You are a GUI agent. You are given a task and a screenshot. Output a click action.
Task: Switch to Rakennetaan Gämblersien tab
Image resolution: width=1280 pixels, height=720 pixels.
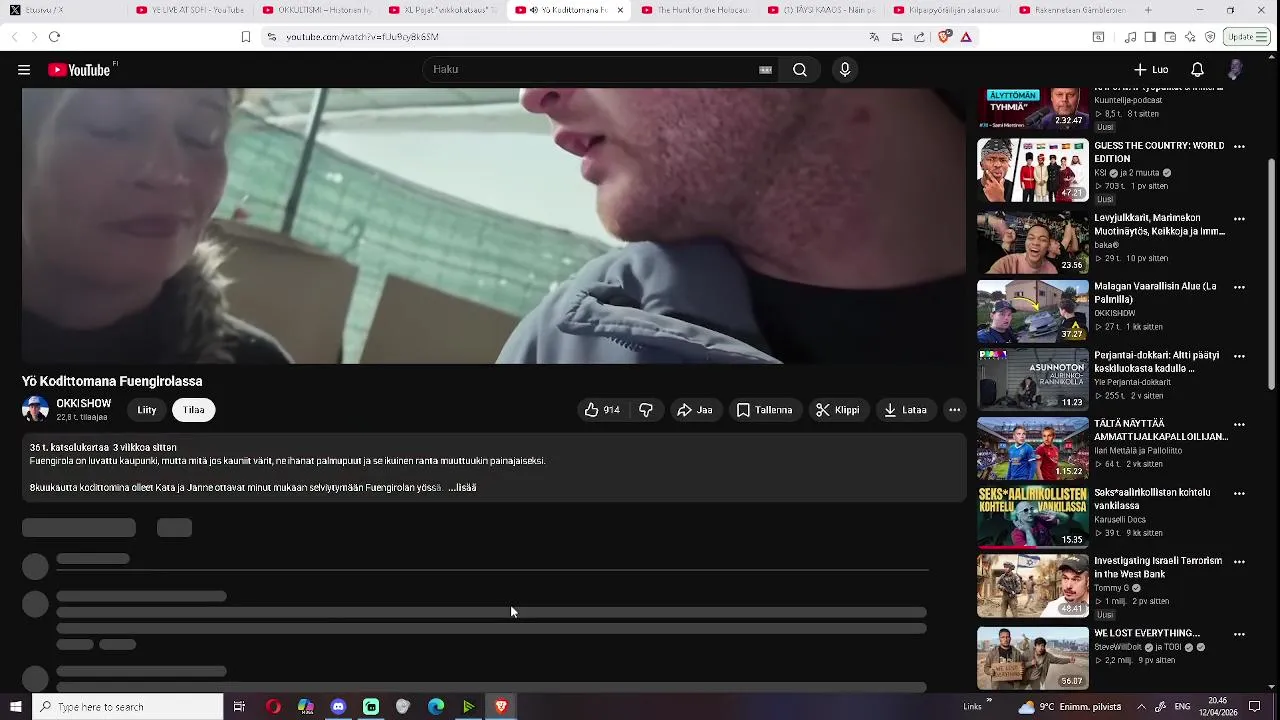click(1072, 10)
